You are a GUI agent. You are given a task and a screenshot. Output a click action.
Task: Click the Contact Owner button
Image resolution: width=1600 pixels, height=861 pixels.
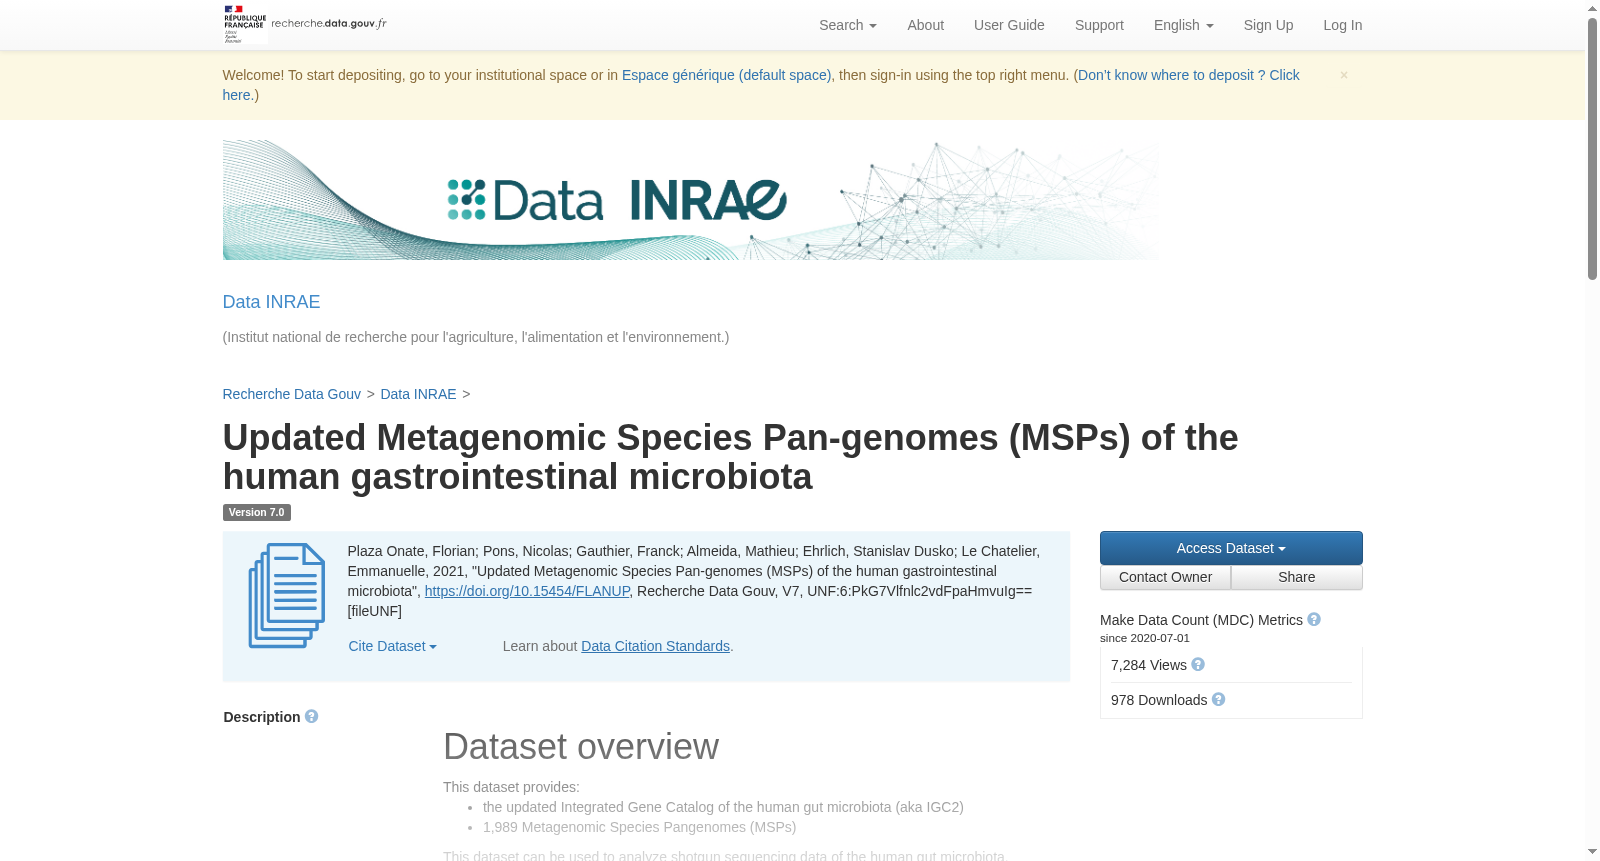tap(1165, 577)
